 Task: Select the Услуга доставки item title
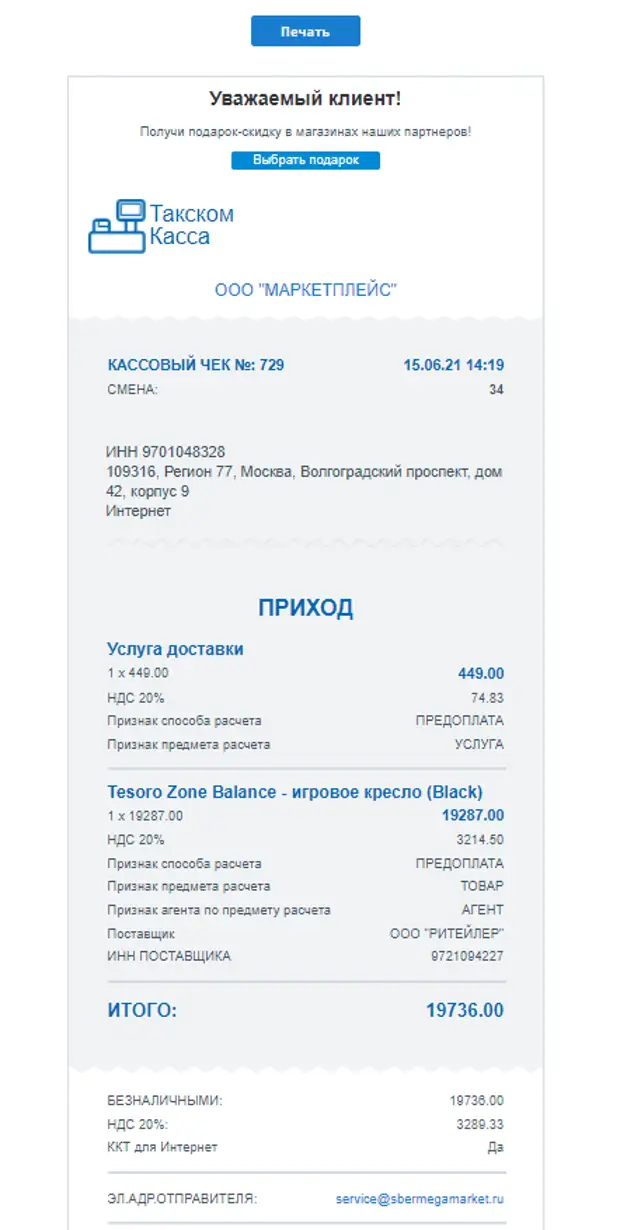[x=175, y=649]
